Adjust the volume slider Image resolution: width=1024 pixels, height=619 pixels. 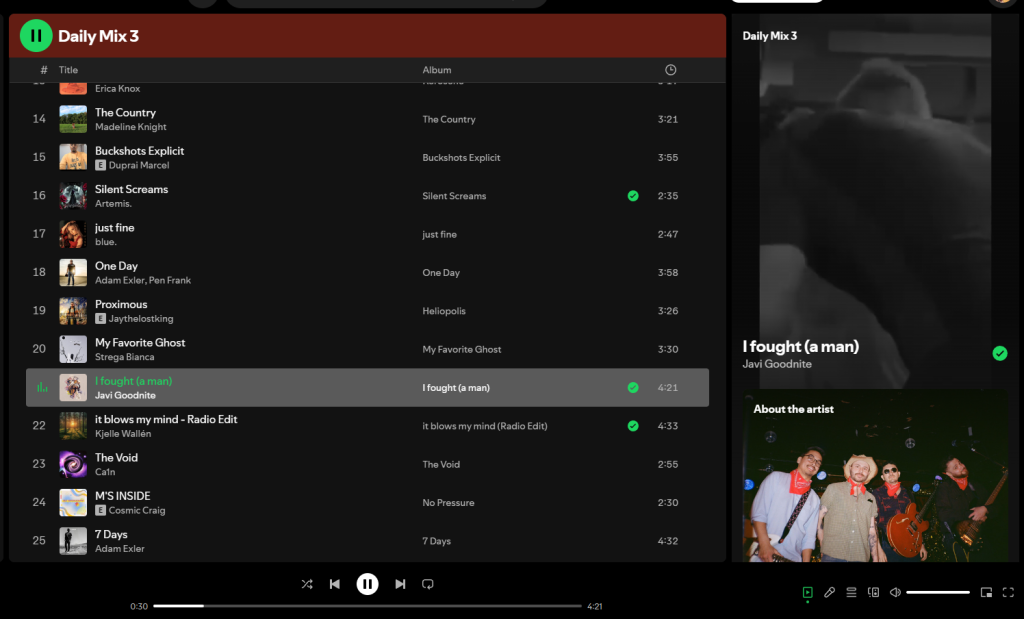938,592
